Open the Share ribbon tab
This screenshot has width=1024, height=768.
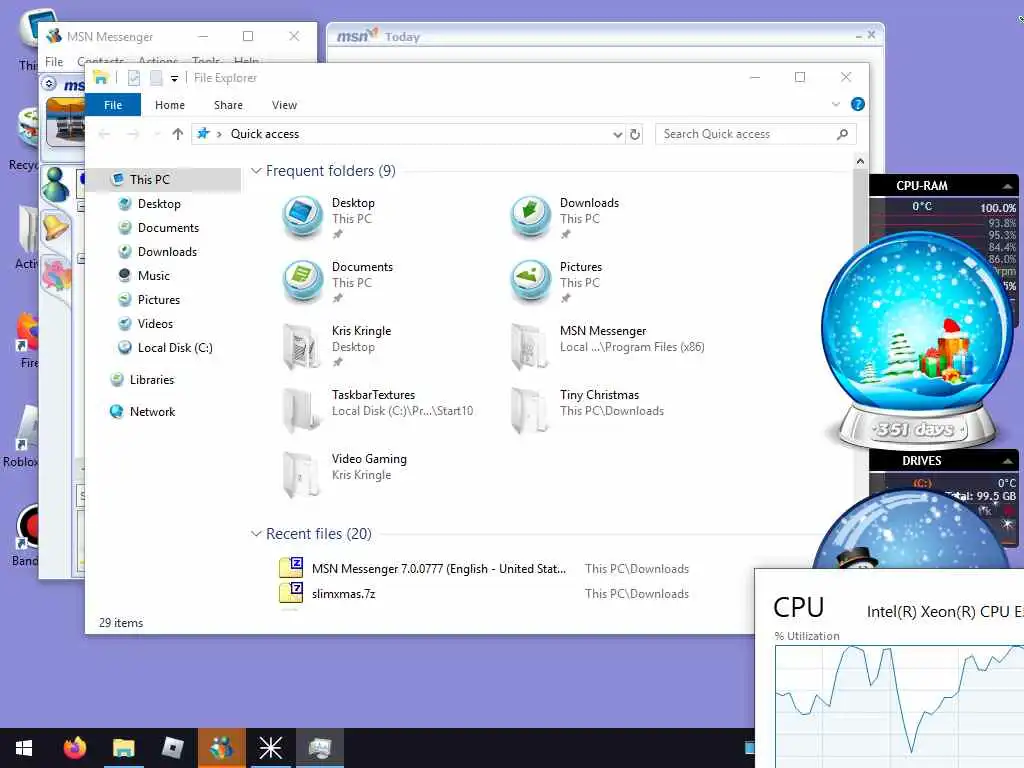click(228, 105)
